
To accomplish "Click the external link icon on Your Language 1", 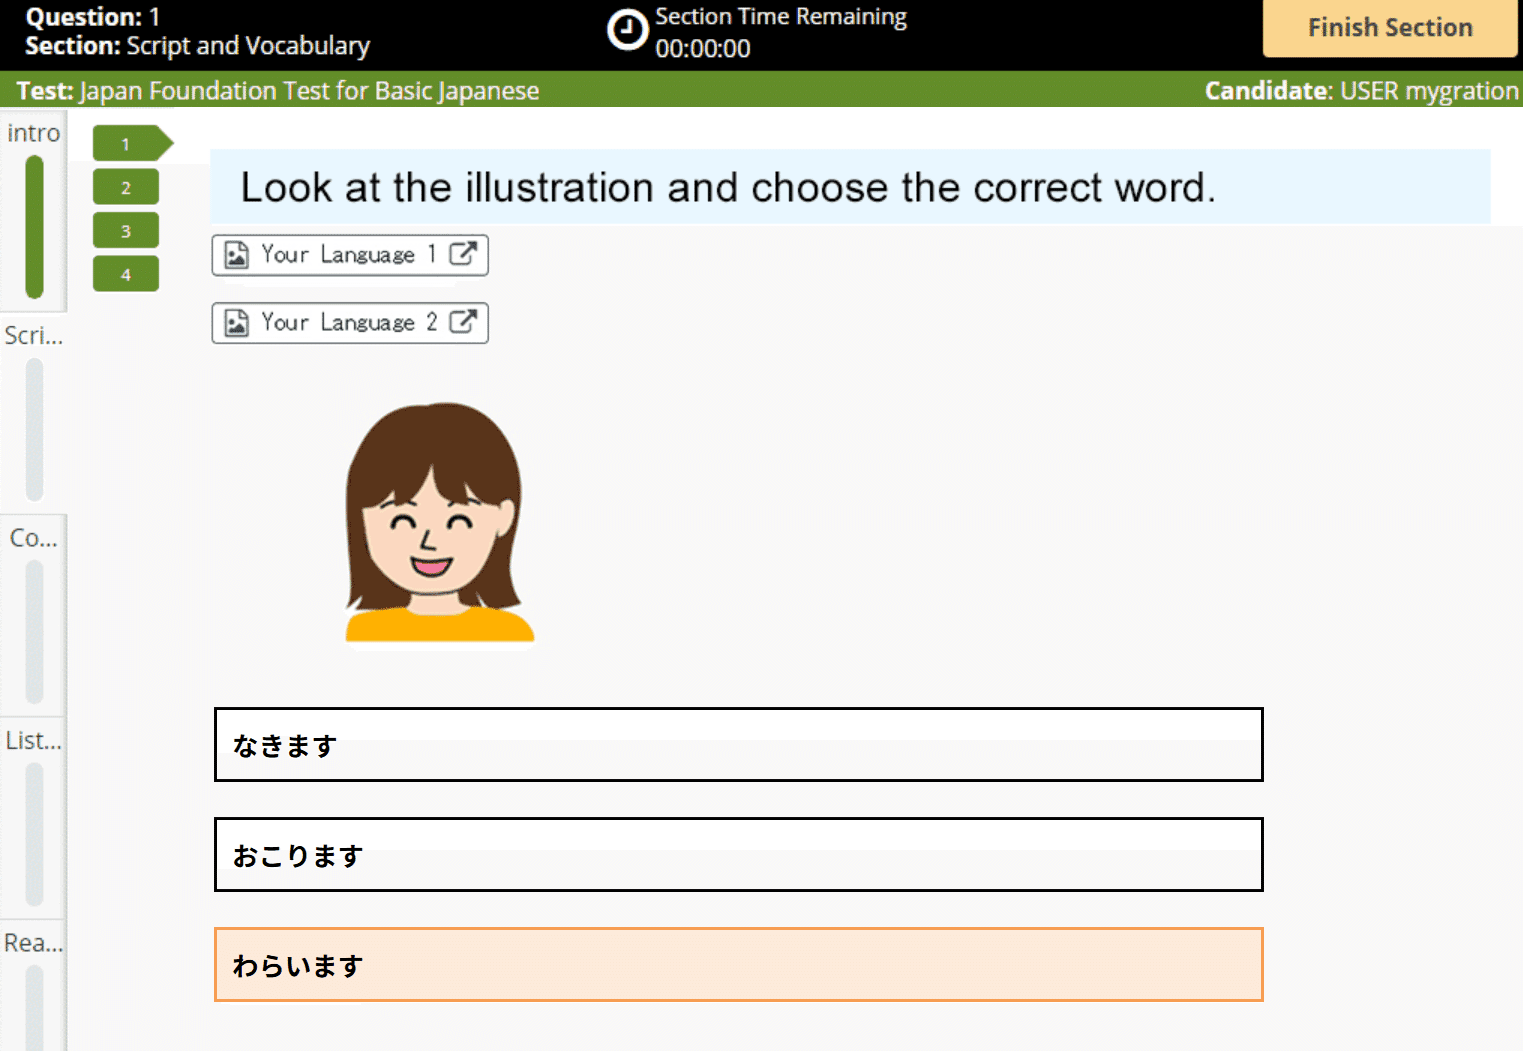I will tap(465, 254).
